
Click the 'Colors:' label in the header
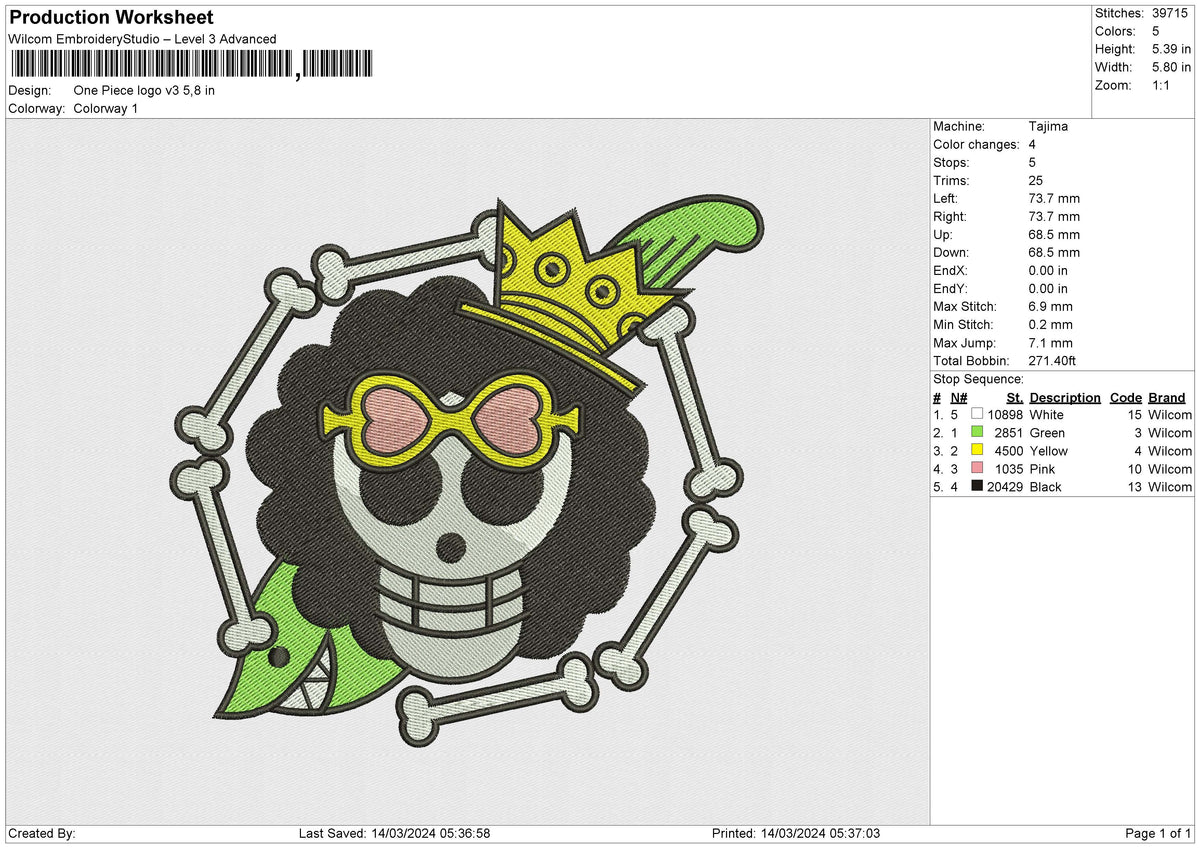click(x=1115, y=31)
